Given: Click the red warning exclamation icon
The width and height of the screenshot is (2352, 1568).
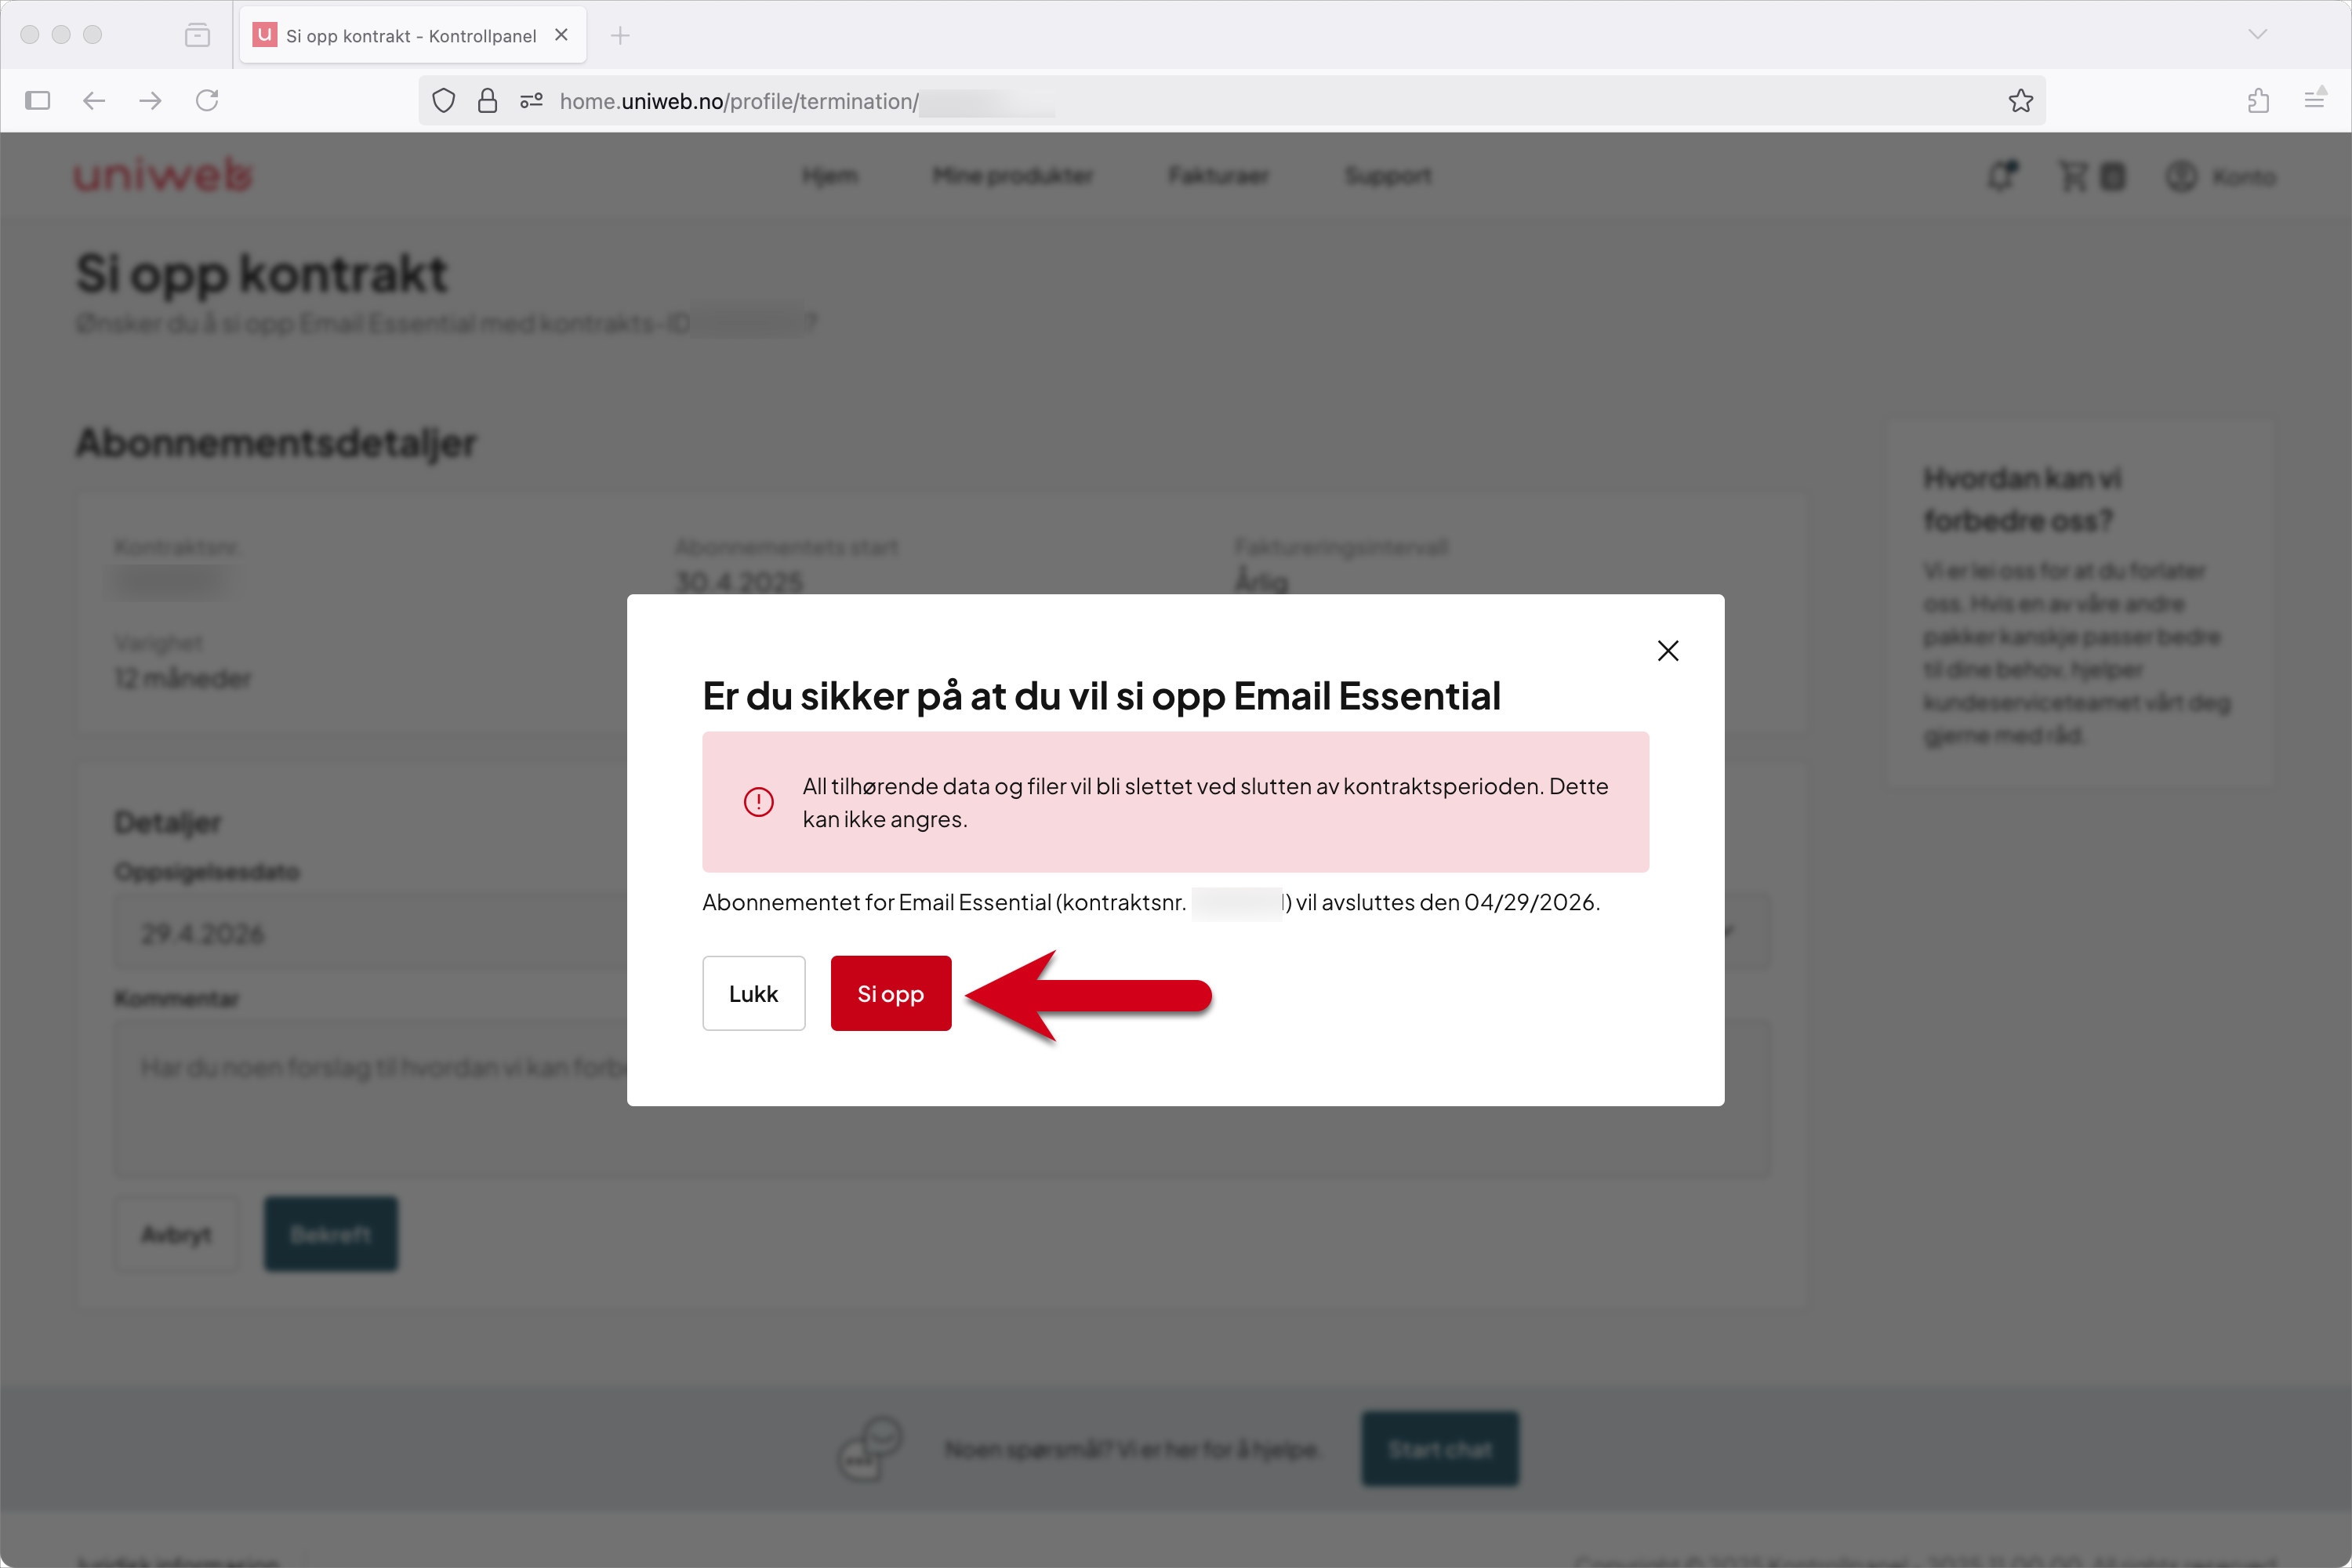Looking at the screenshot, I should click(x=758, y=802).
